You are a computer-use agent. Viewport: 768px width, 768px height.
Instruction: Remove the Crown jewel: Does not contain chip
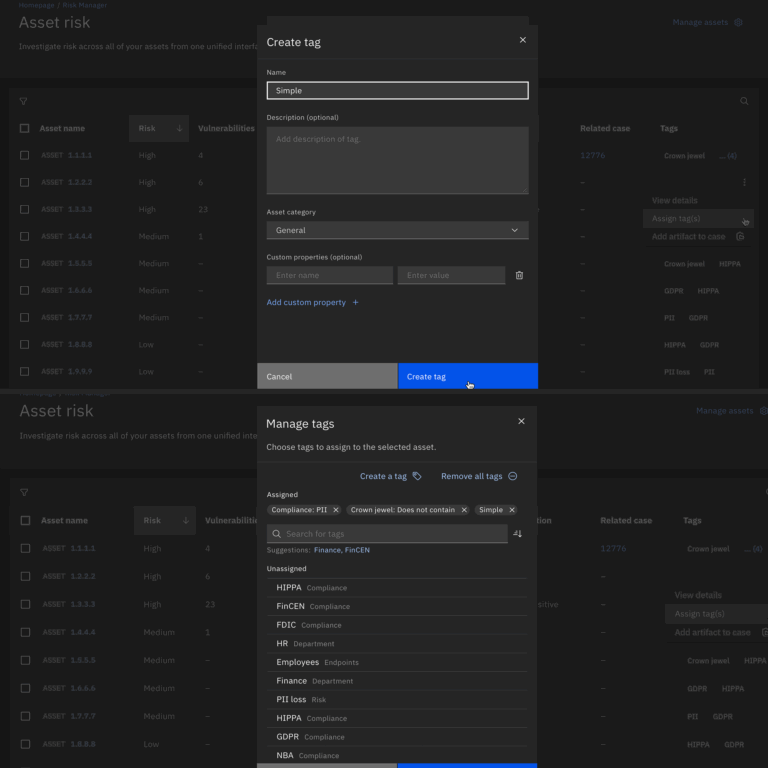(464, 510)
